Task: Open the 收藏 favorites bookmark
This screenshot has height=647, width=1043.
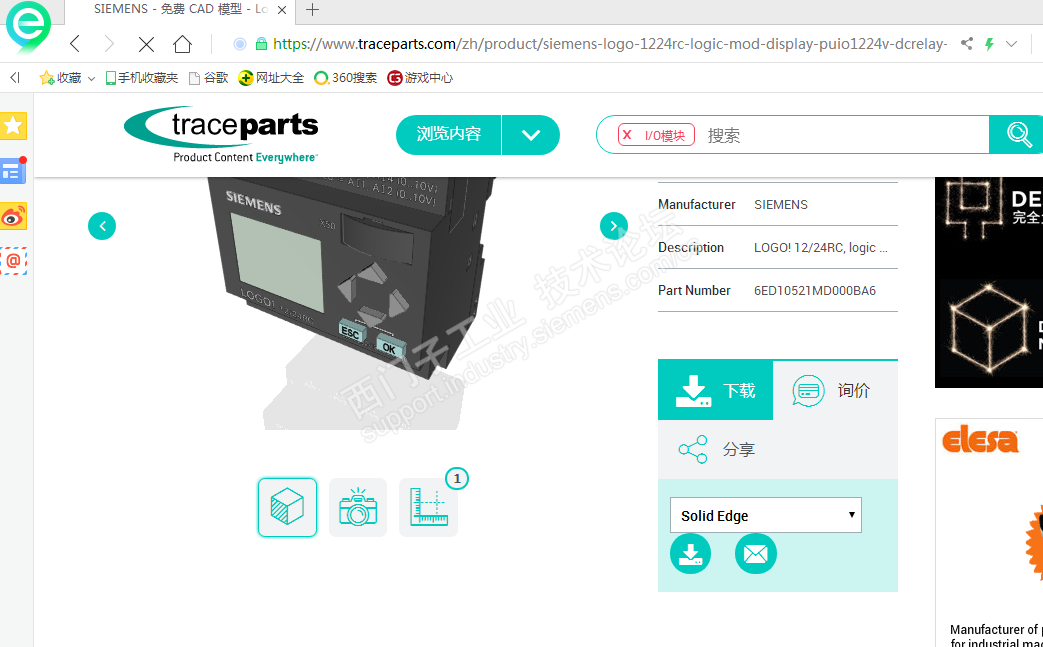Action: [x=61, y=78]
